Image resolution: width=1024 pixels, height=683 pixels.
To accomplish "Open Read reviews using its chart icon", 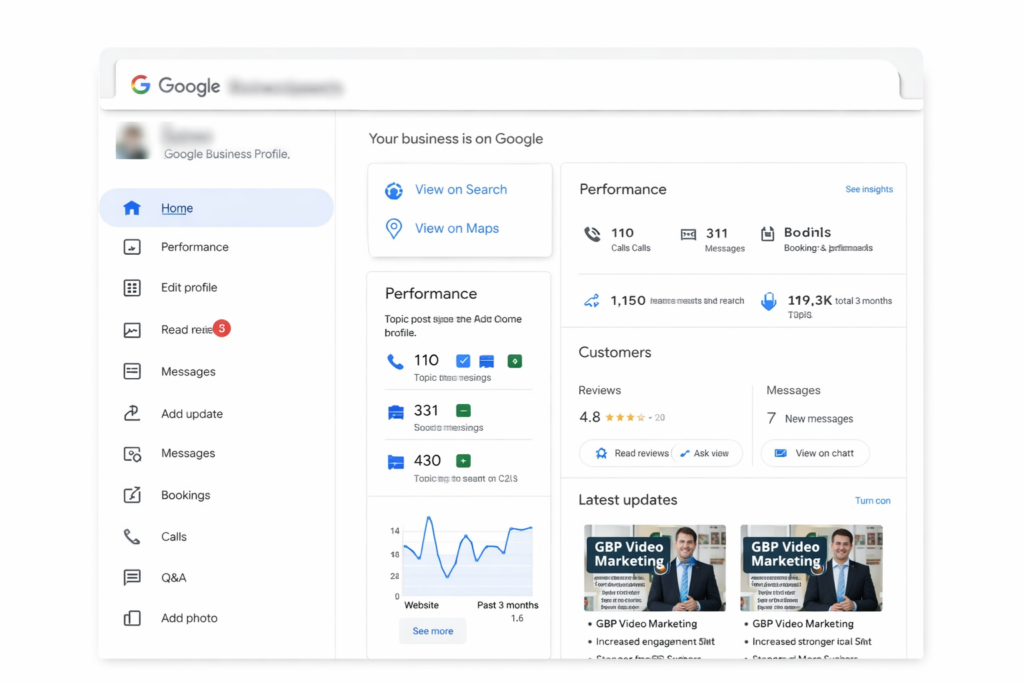I will 132,329.
